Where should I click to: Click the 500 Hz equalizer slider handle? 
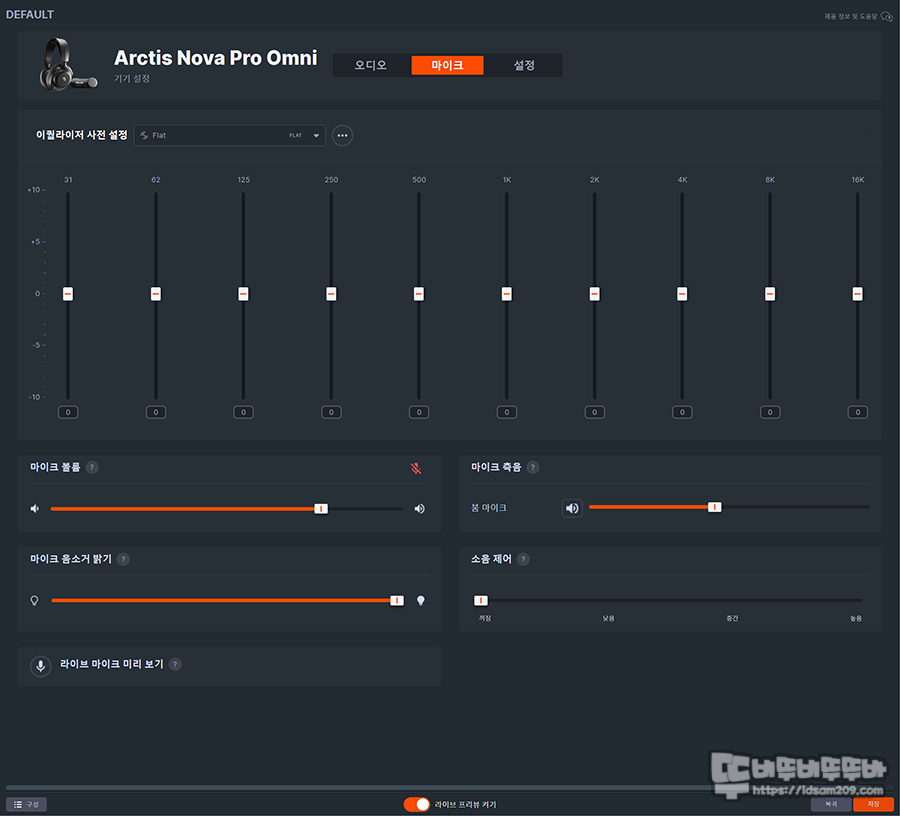[x=419, y=294]
